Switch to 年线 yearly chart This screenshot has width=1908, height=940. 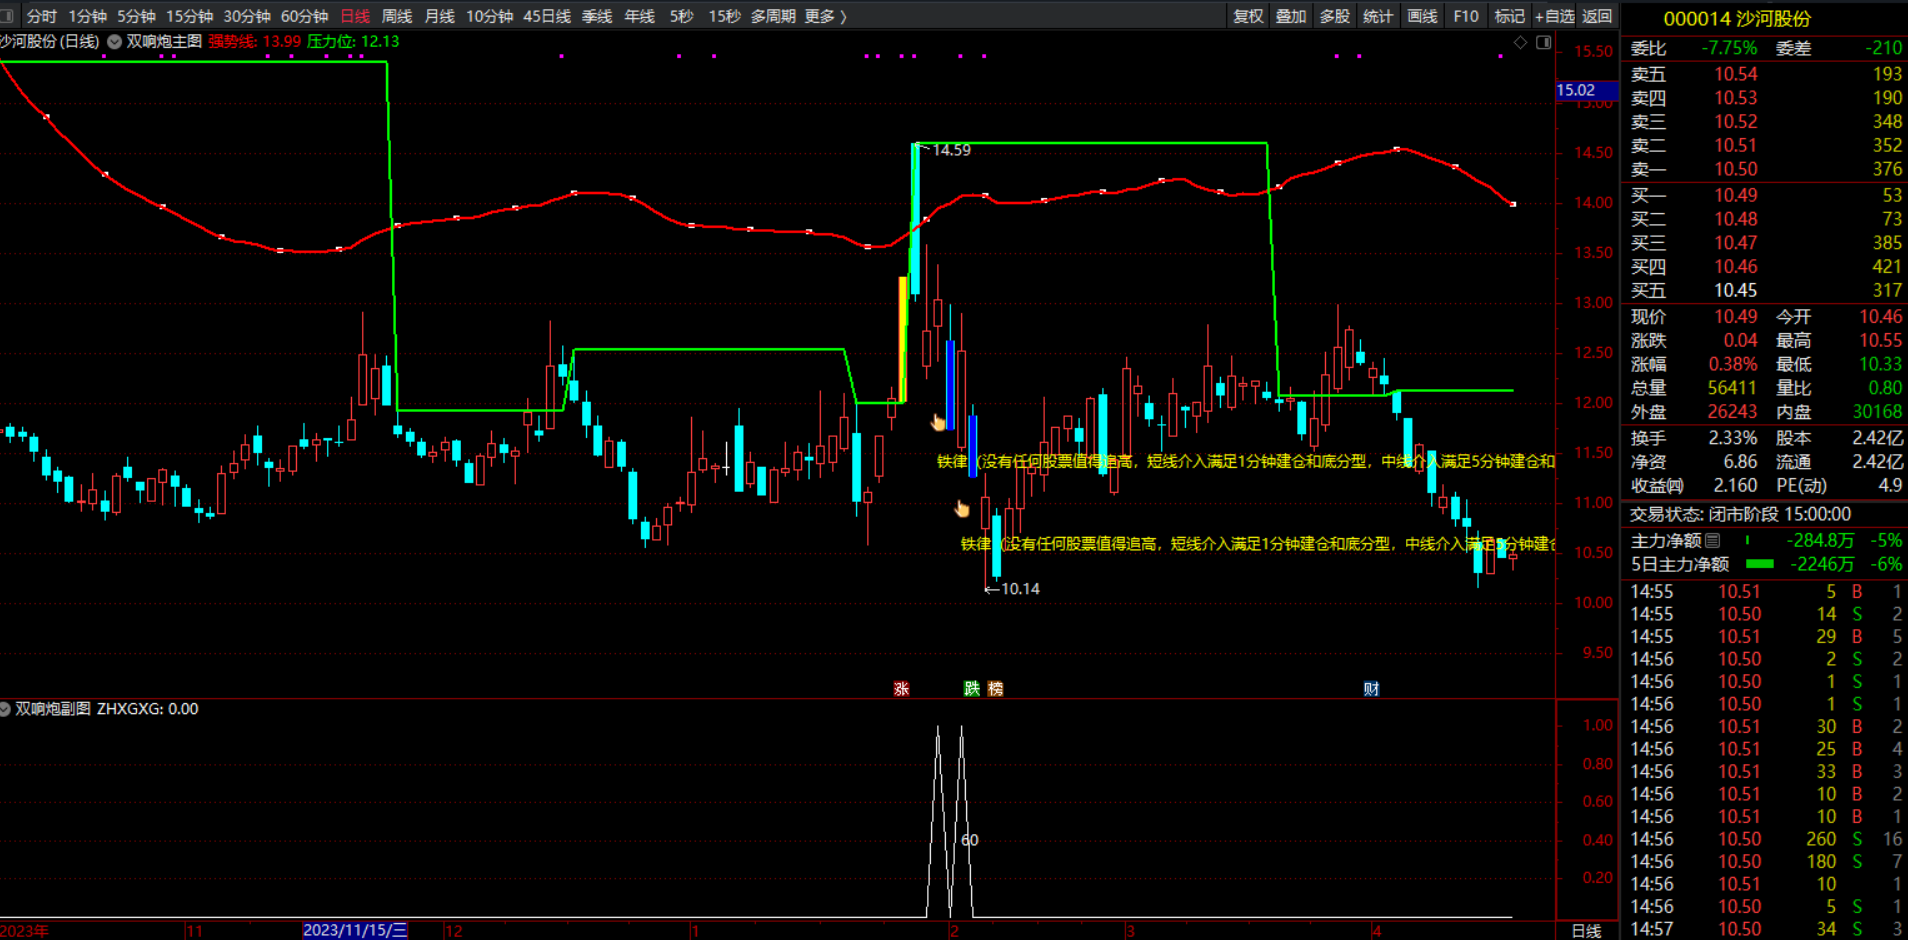639,16
